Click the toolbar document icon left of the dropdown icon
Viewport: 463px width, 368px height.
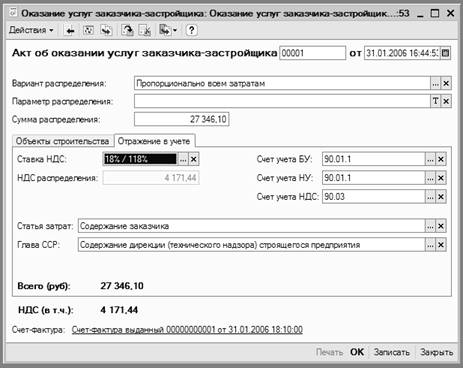click(145, 31)
